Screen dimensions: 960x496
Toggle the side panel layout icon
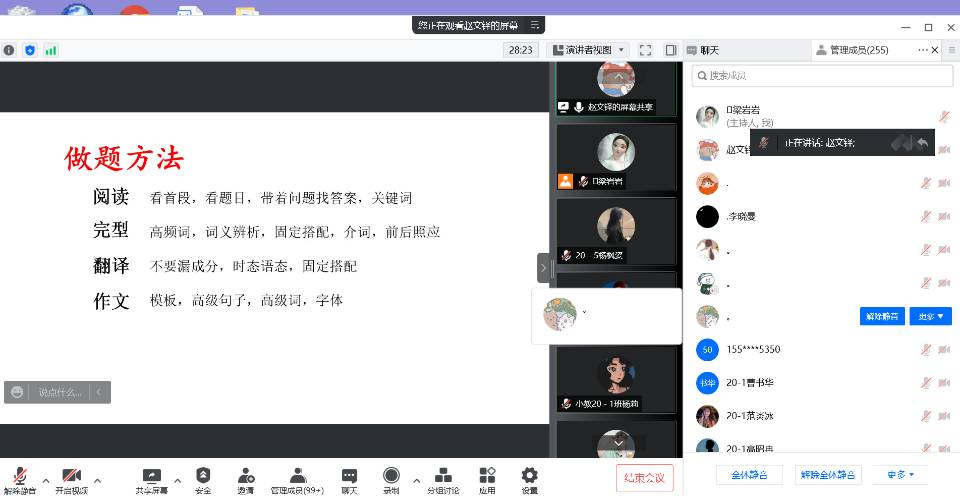(x=668, y=50)
